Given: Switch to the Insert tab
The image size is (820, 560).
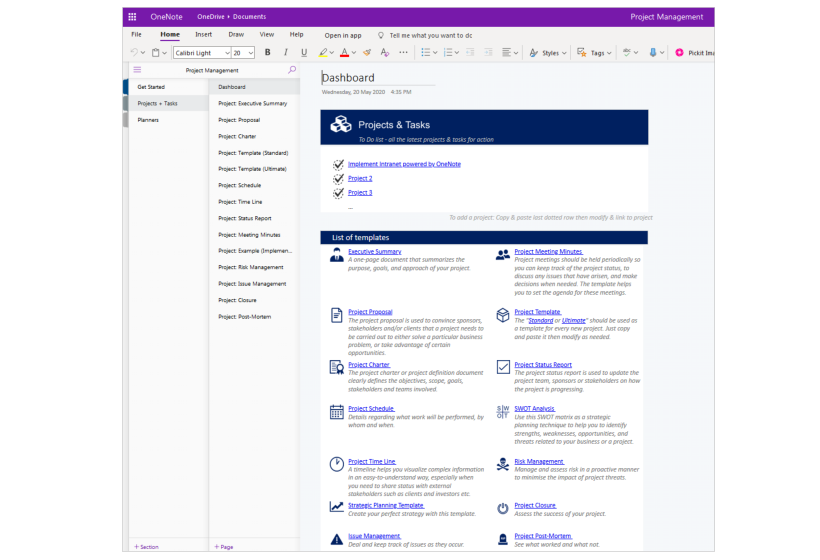Looking at the screenshot, I should [203, 35].
